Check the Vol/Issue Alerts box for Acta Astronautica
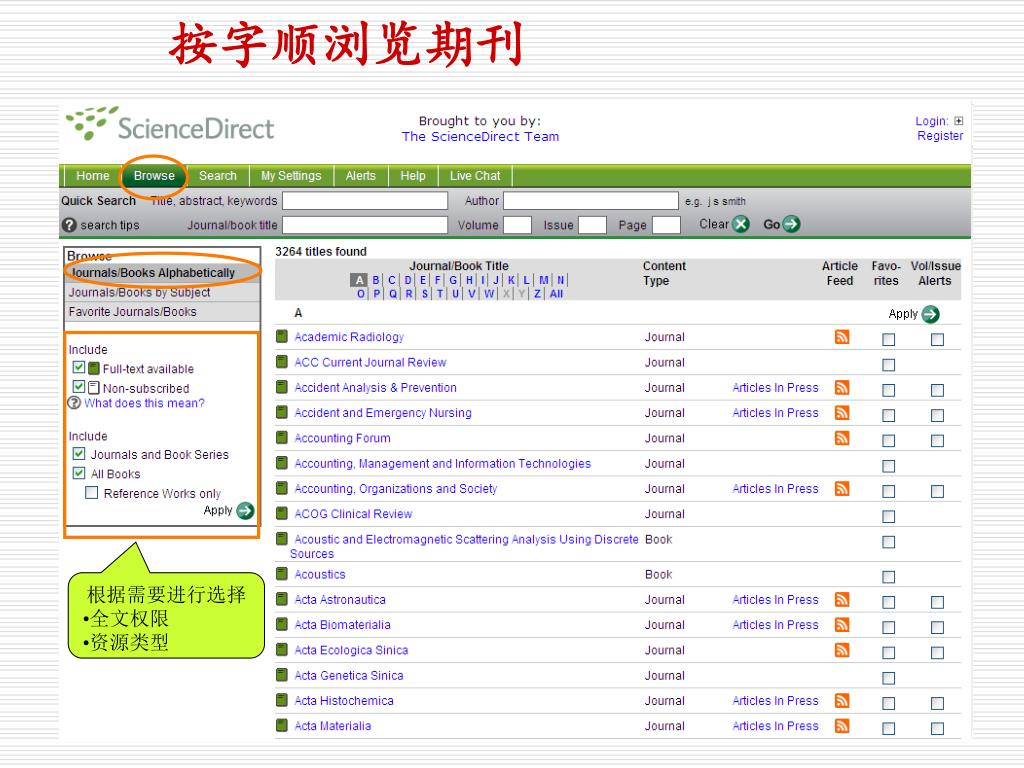Viewport: 1024px width, 768px height. click(937, 602)
